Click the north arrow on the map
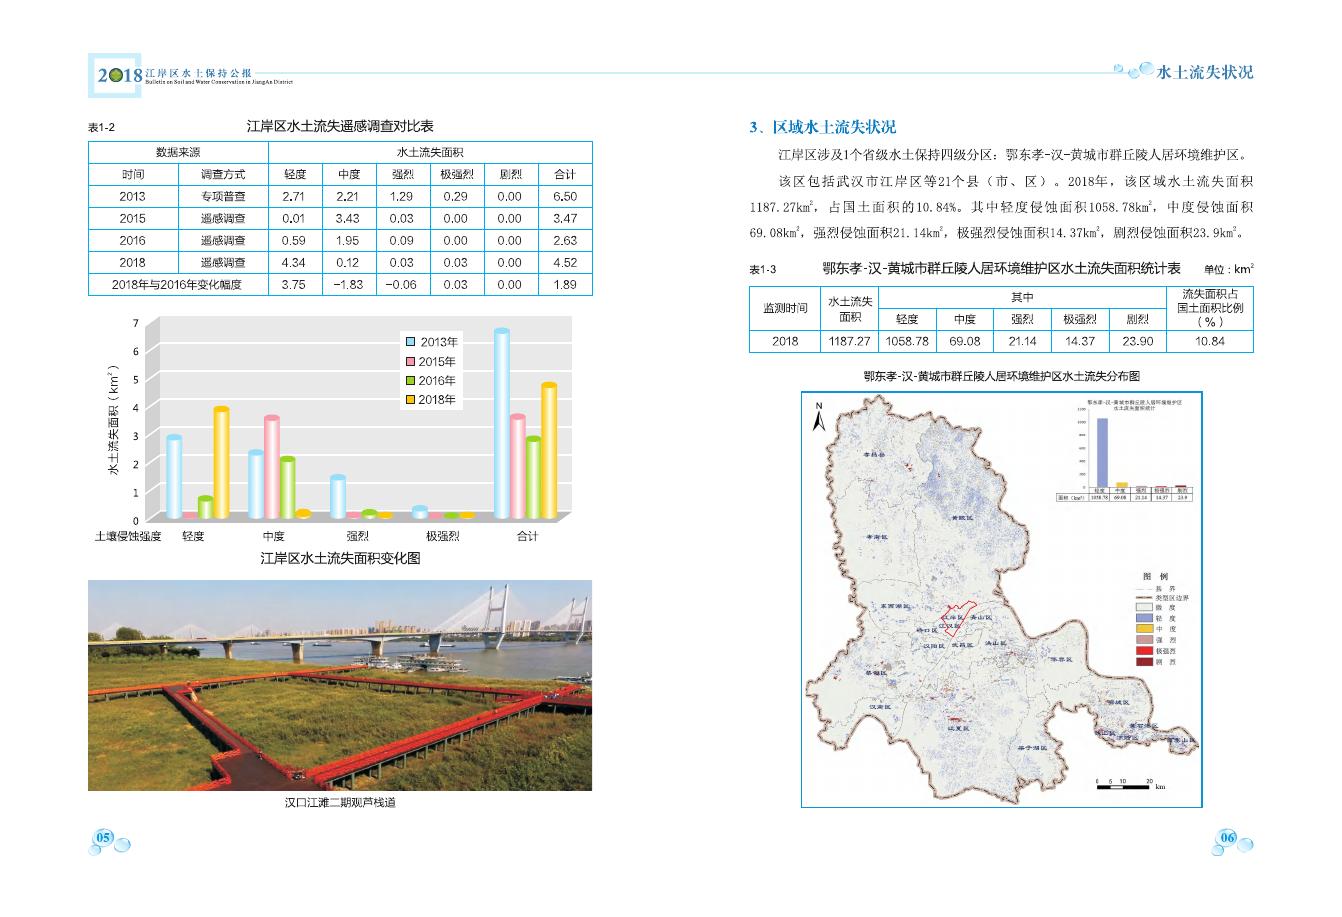Screen dimensions: 1342x917 click(818, 418)
